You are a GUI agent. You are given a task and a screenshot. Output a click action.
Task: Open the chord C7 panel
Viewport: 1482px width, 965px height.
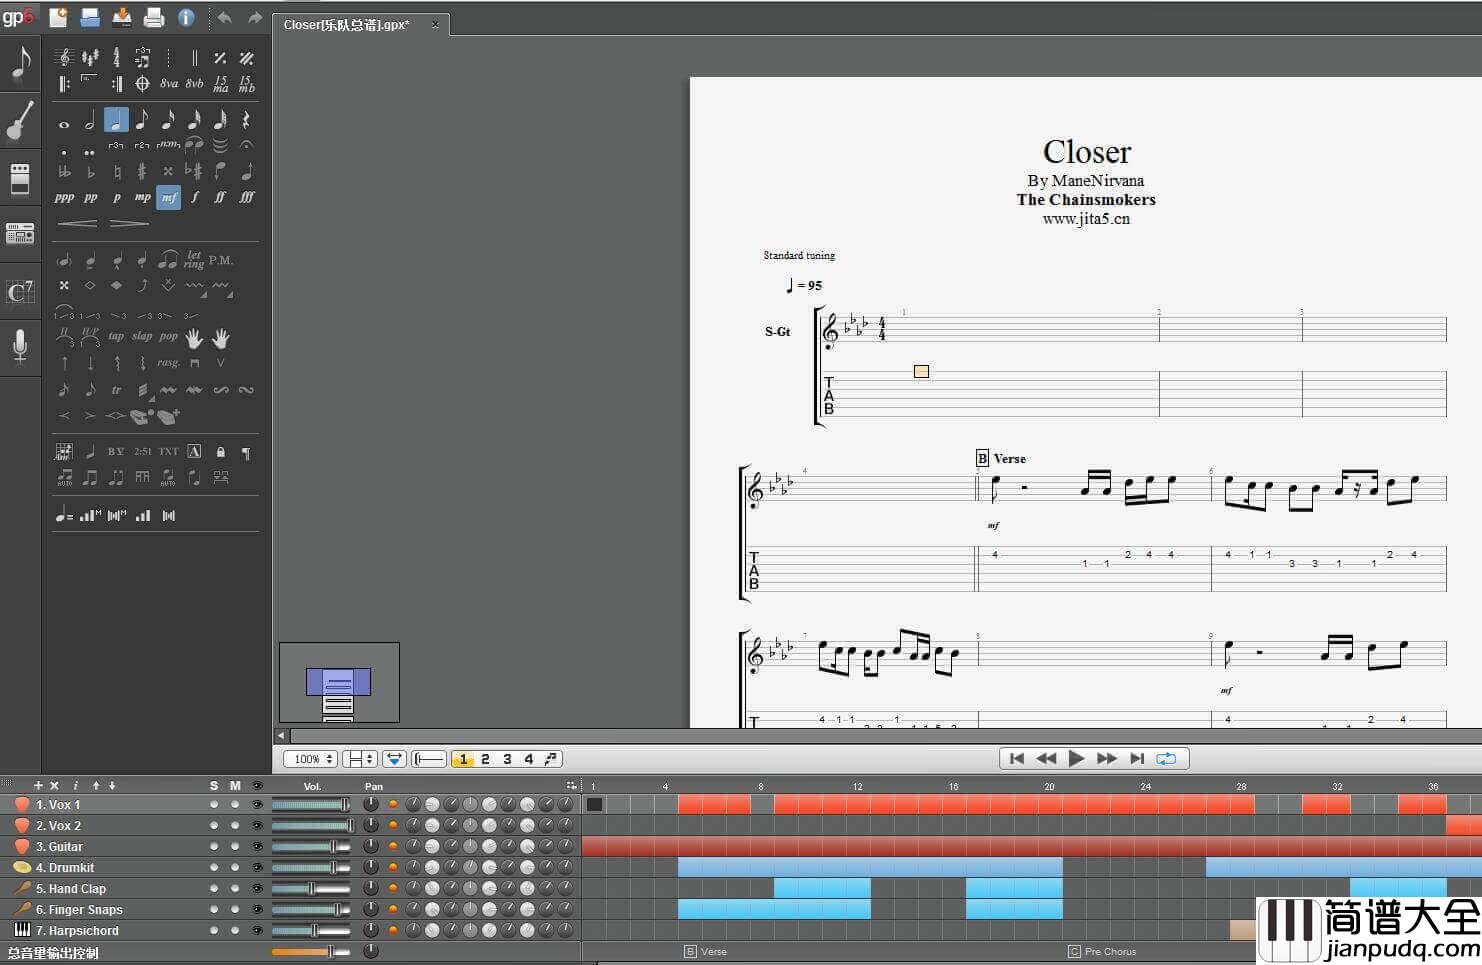click(20, 292)
